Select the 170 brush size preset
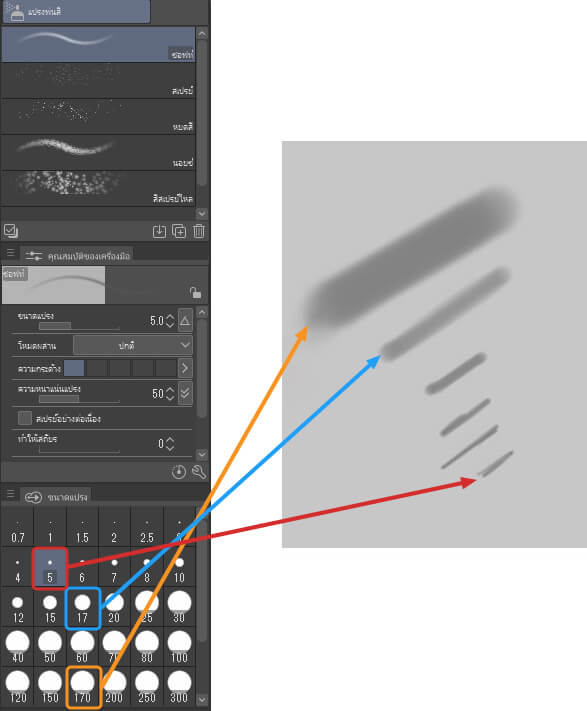Viewport: 587px width, 711px height. pyautogui.click(x=82, y=687)
